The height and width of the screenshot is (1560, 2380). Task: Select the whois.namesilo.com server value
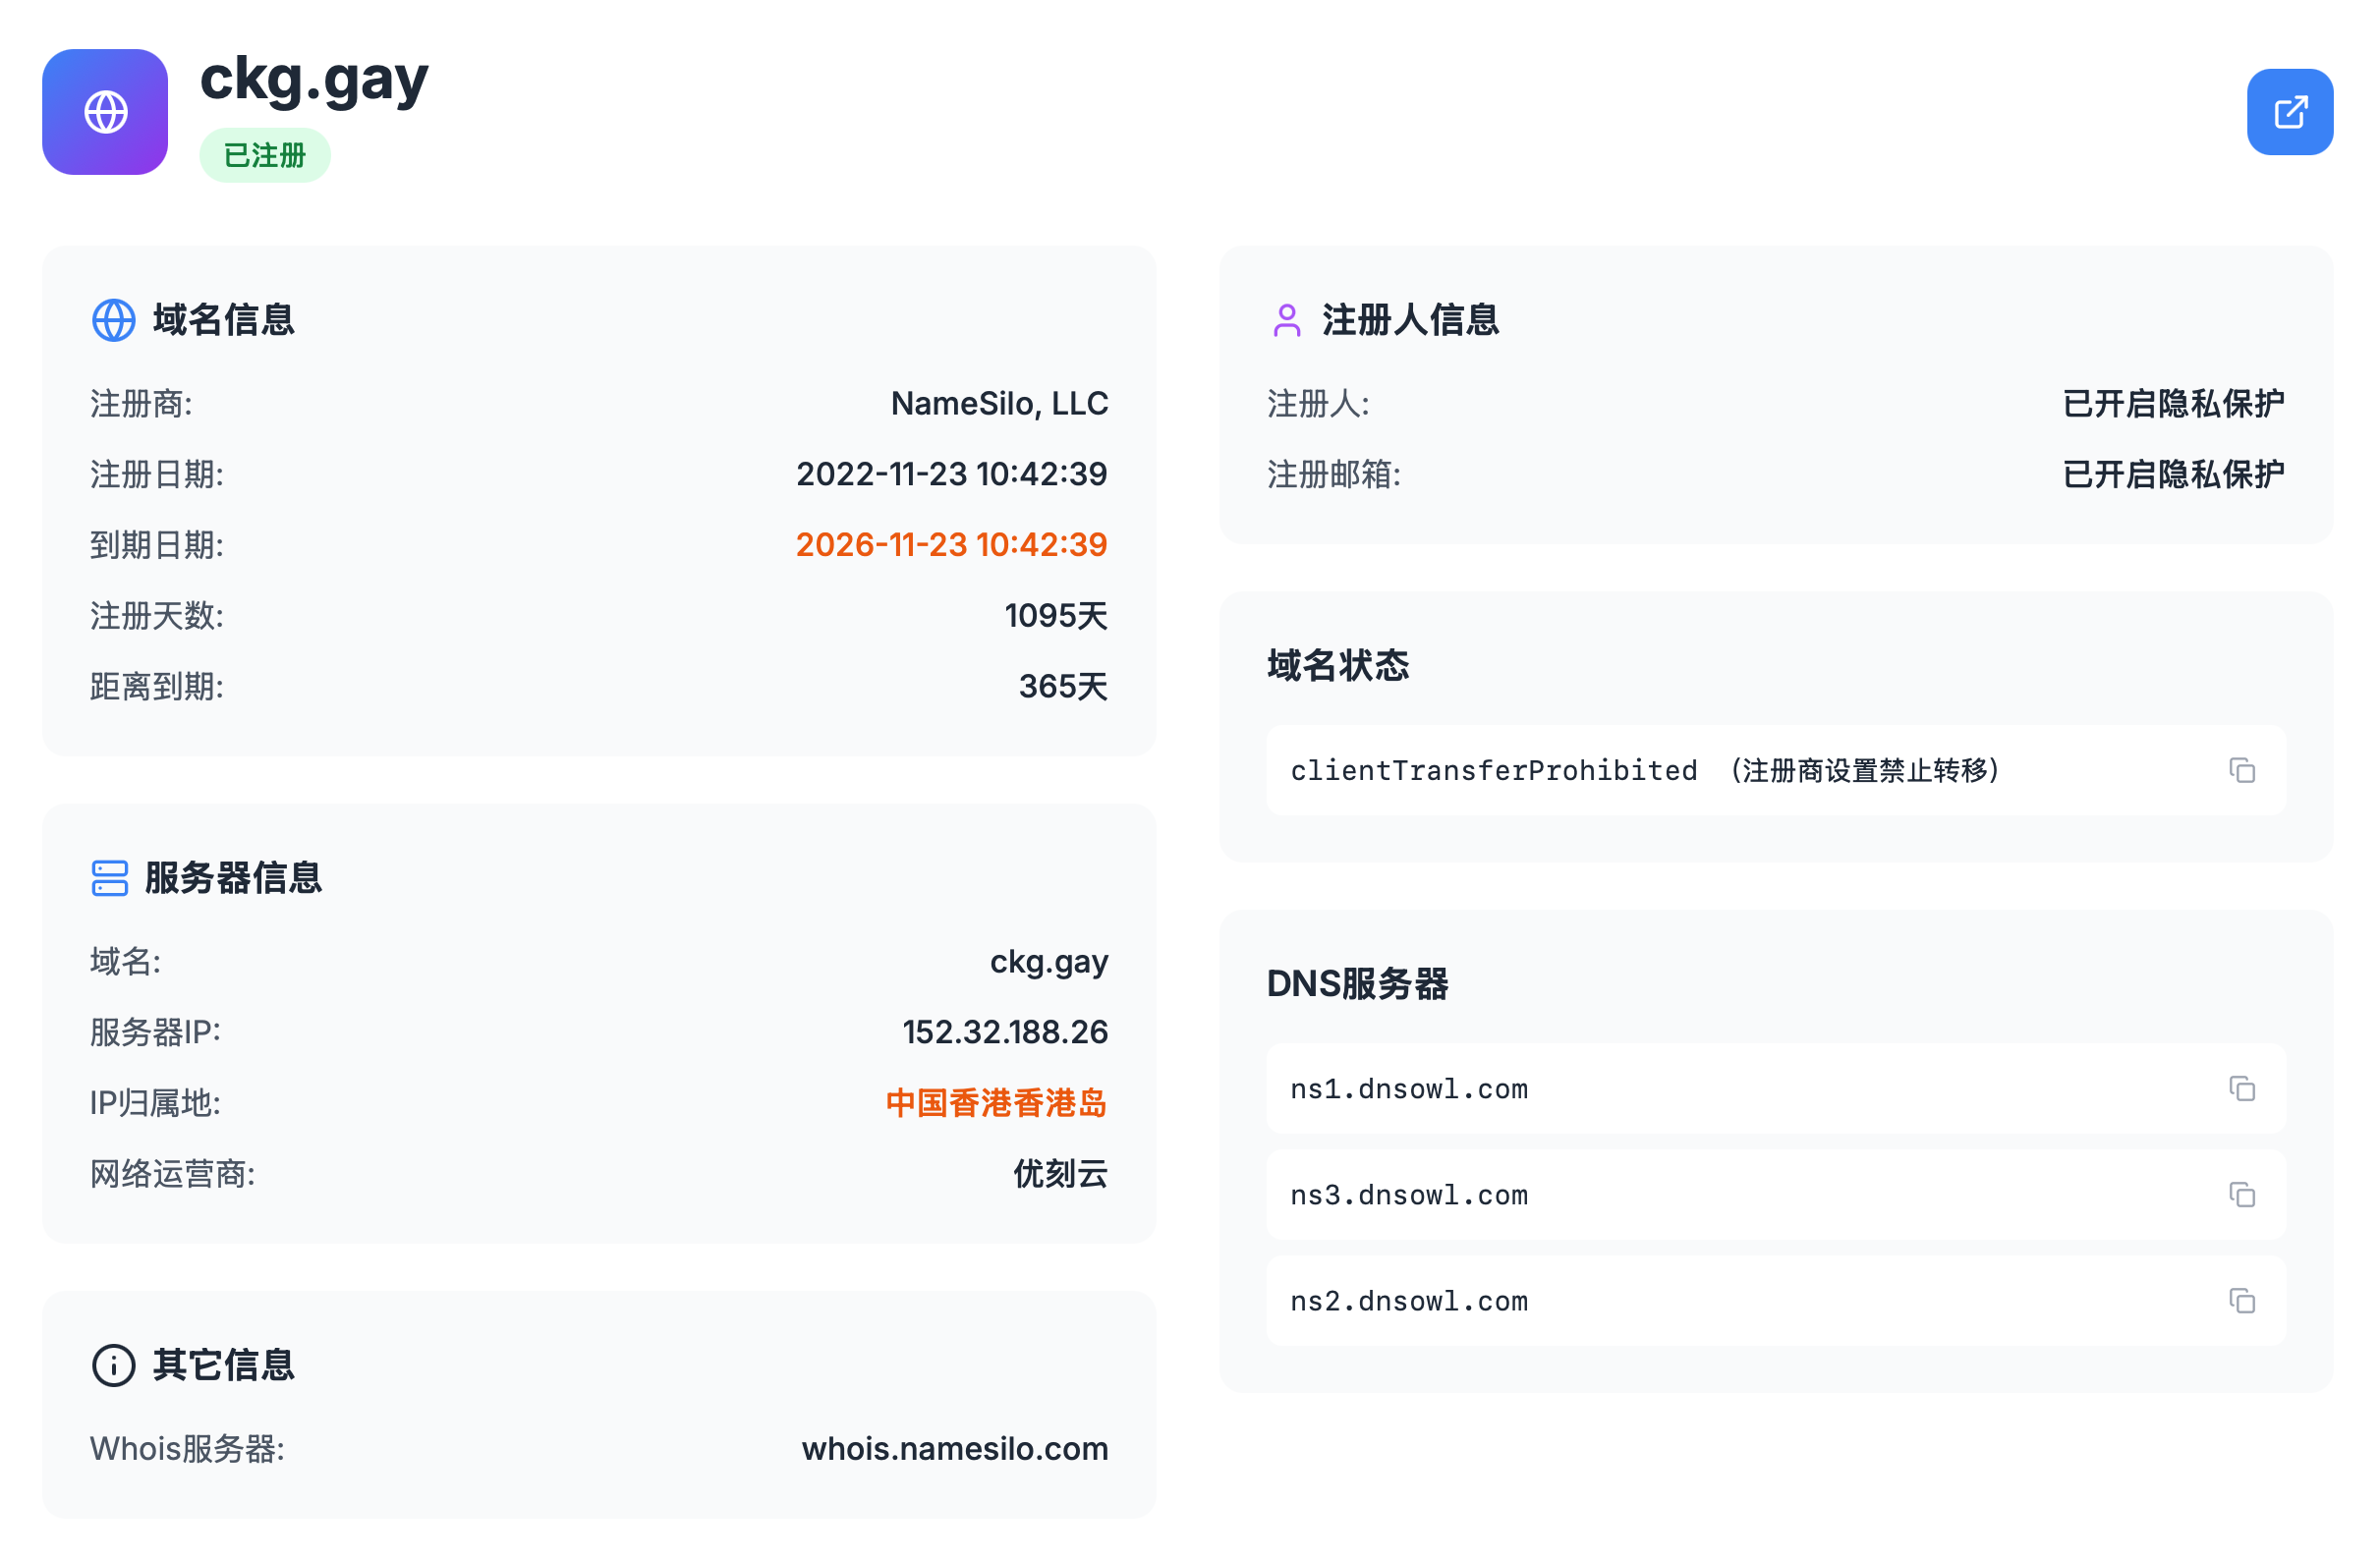(954, 1448)
